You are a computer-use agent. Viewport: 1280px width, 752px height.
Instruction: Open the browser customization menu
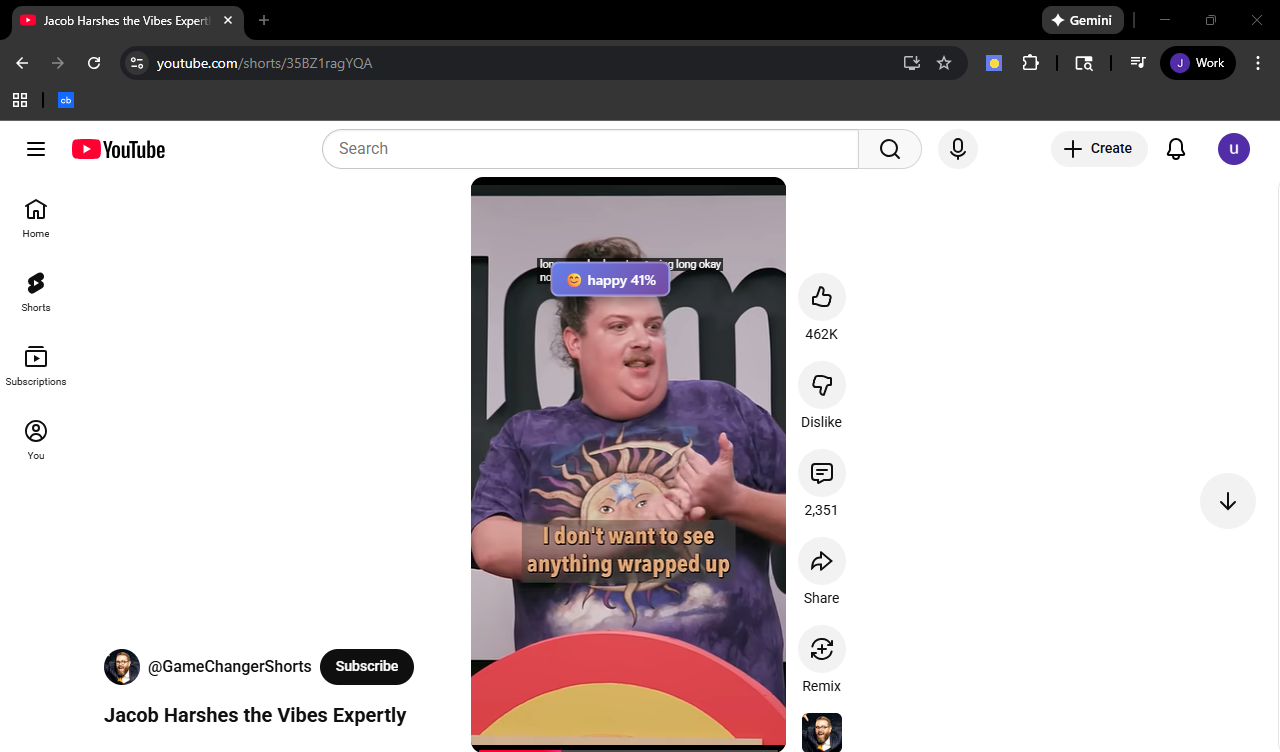1258,62
